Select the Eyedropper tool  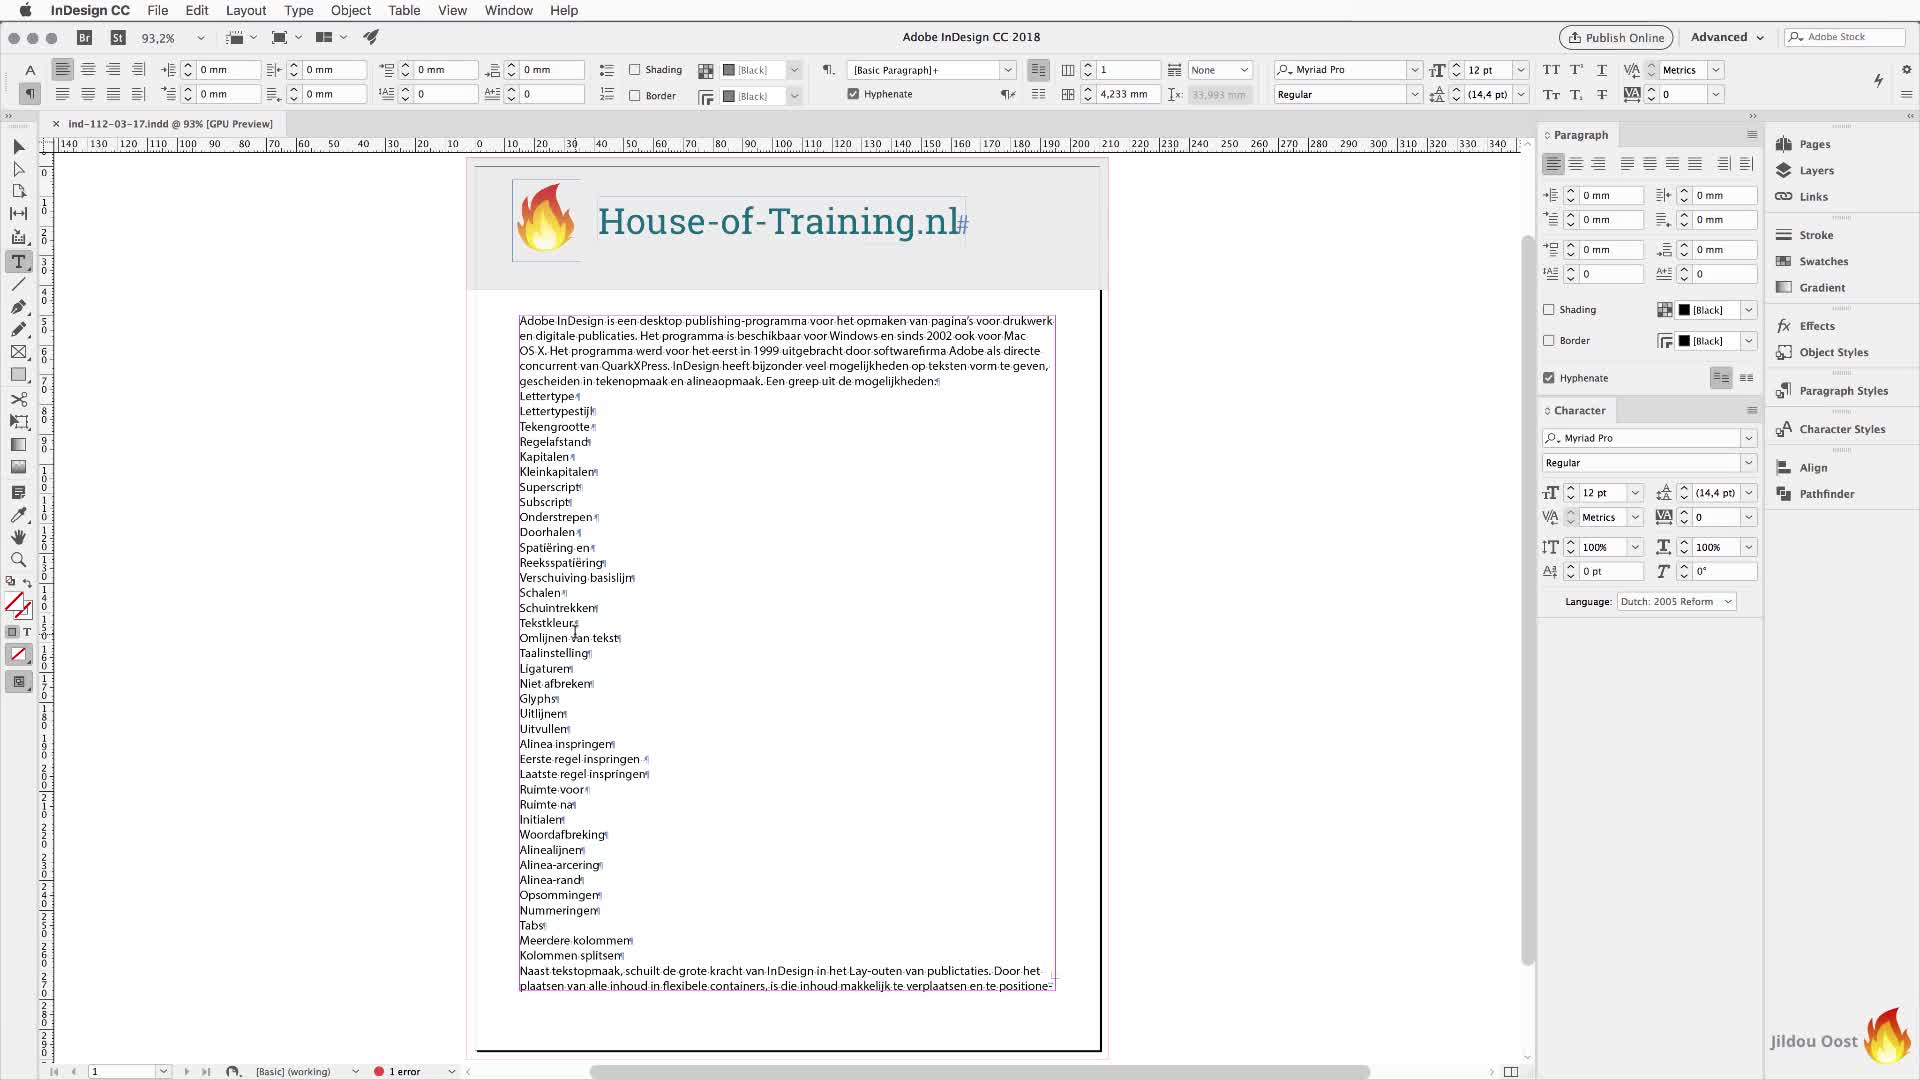pyautogui.click(x=19, y=514)
